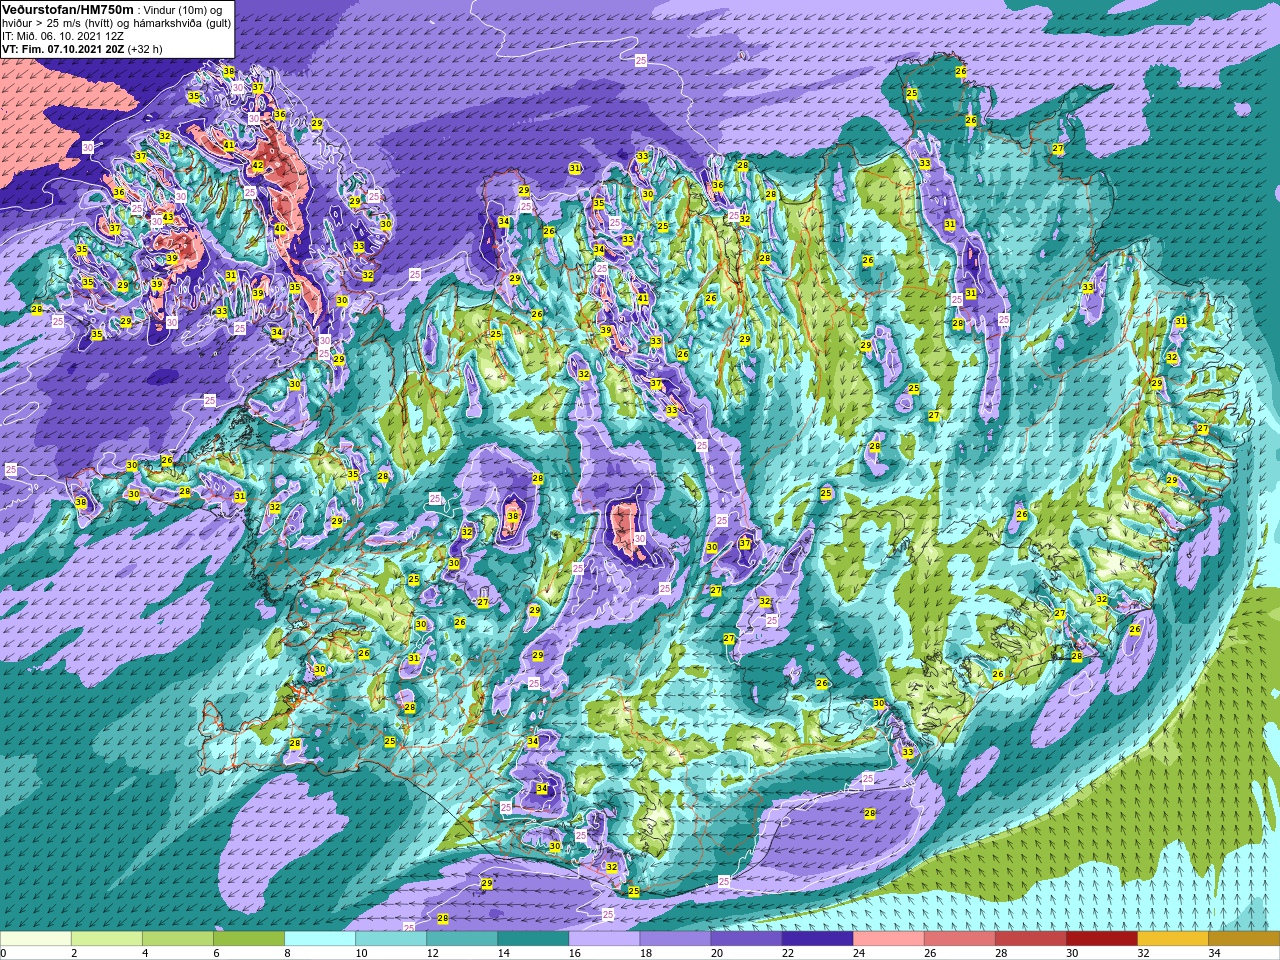Click the yellow gust label 42
This screenshot has height=960, width=1280.
pos(257,166)
